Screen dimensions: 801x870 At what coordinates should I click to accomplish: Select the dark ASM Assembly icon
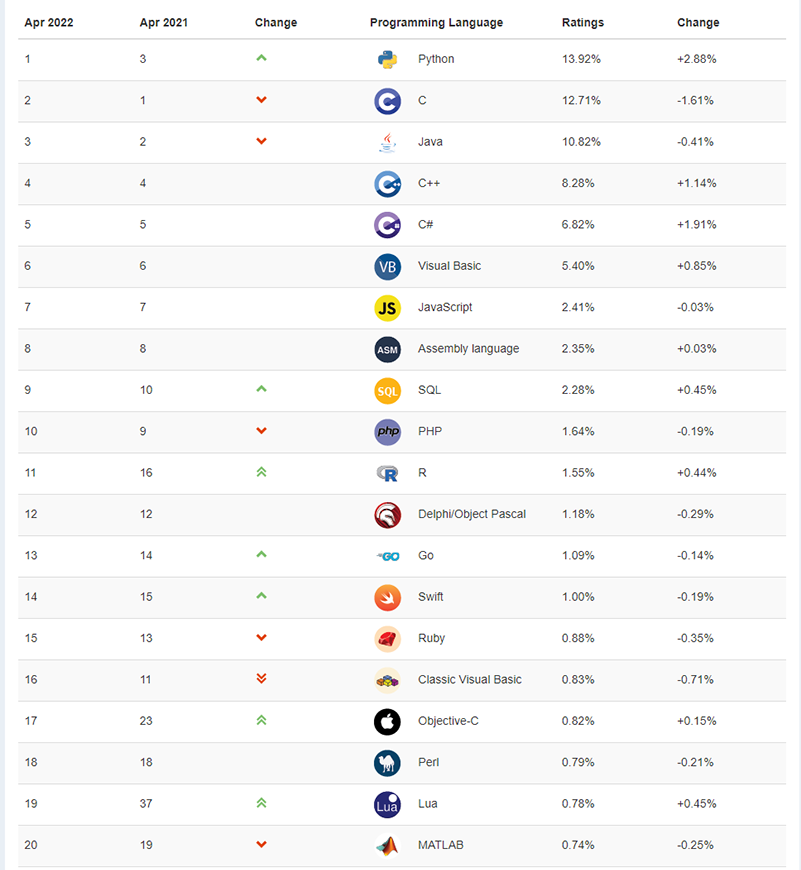(387, 350)
